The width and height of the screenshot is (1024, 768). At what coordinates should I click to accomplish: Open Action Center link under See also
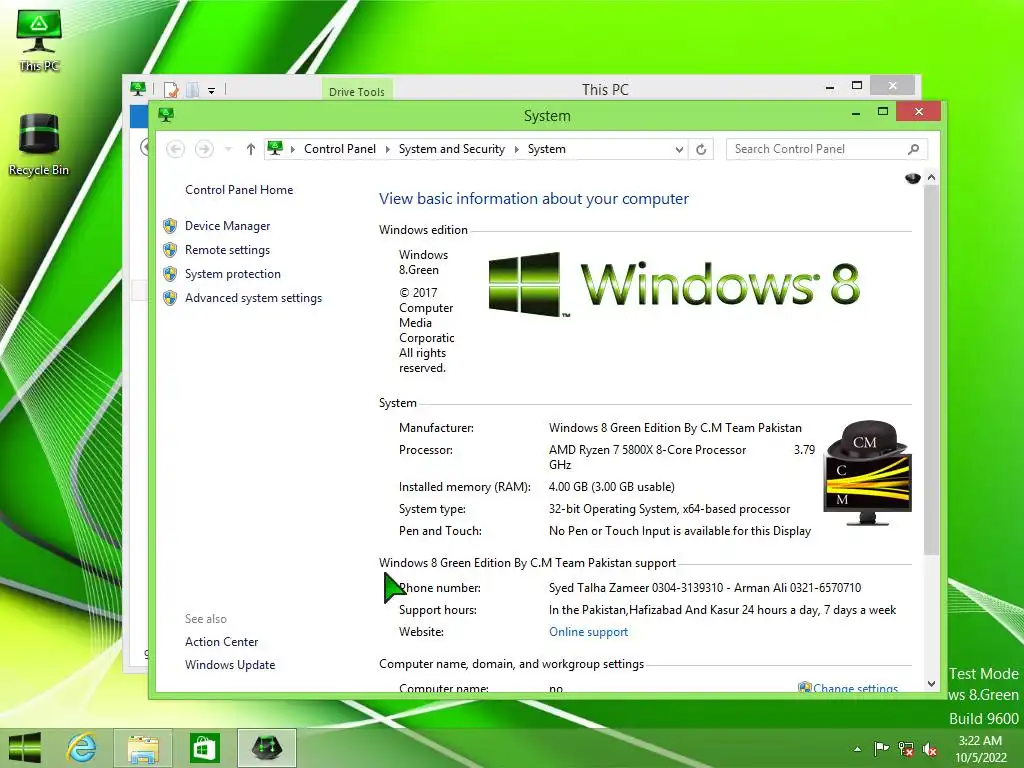[x=221, y=642]
